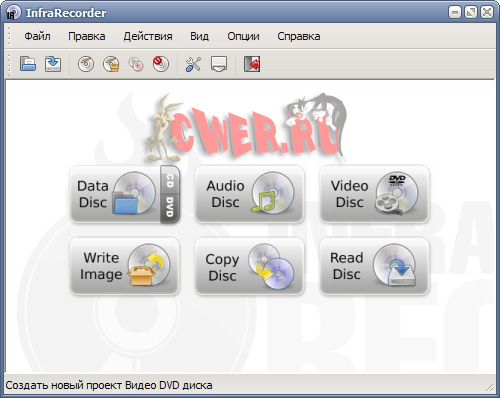Screen dimensions: 500x398
Task: Click the Read Disc button
Action: pos(374,266)
